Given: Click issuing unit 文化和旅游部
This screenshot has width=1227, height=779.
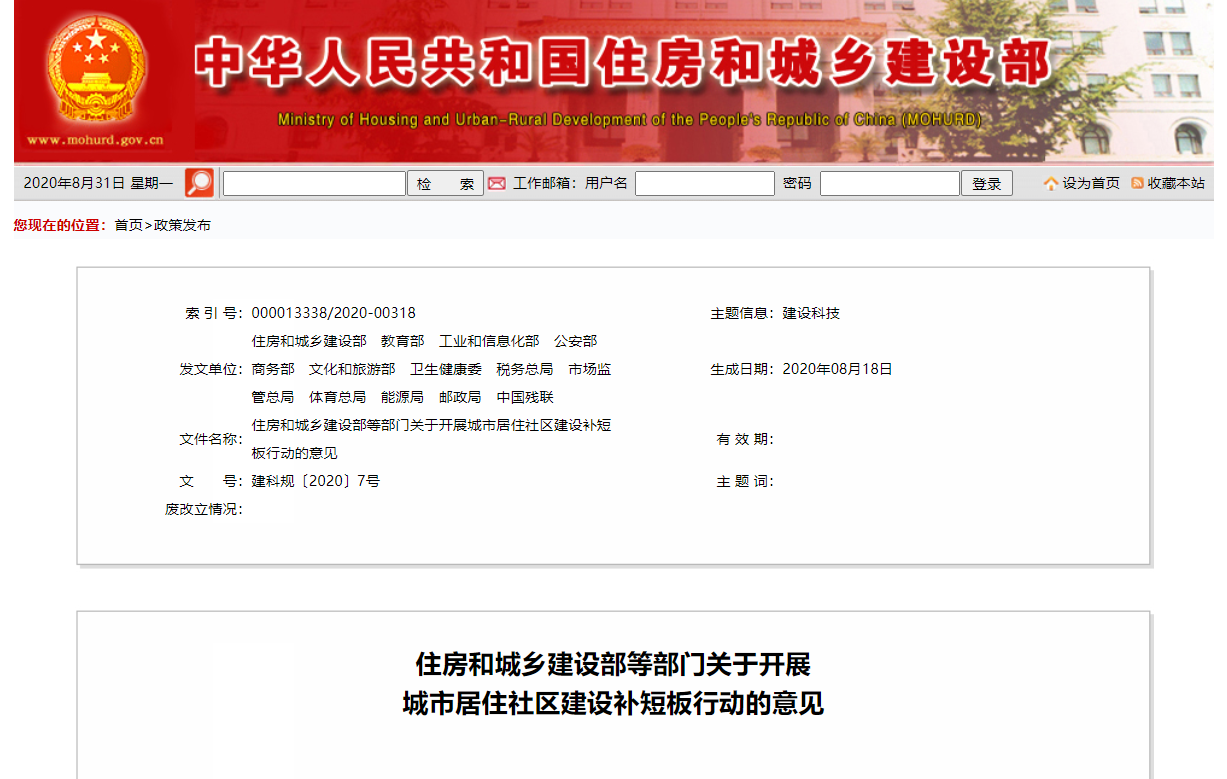Looking at the screenshot, I should (x=352, y=369).
